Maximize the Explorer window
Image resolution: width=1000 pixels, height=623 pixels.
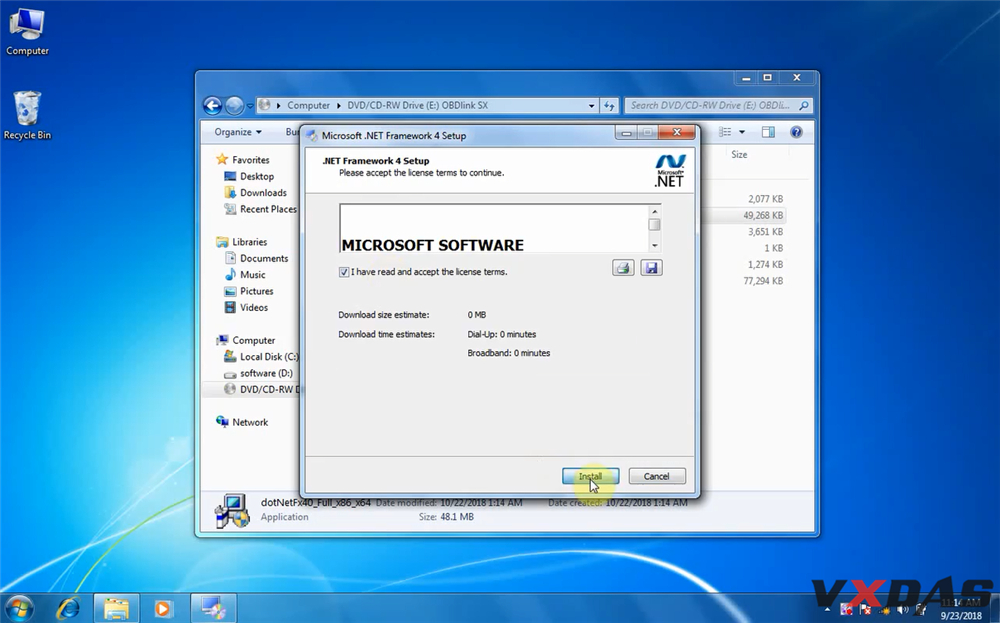(768, 78)
